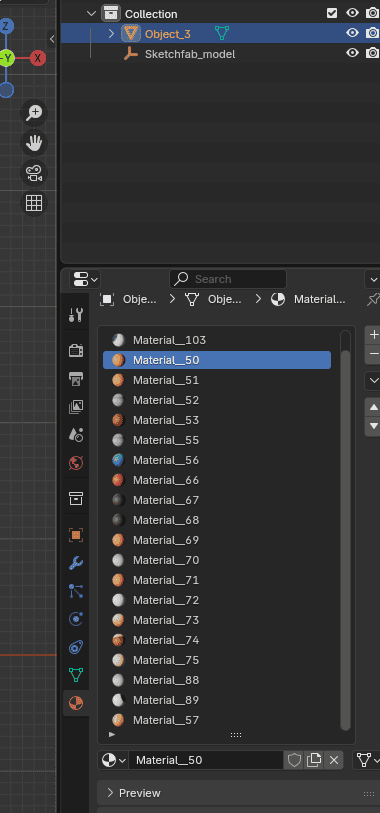
Task: Hide Sketchfab_model with its eye icon
Action: (353, 53)
